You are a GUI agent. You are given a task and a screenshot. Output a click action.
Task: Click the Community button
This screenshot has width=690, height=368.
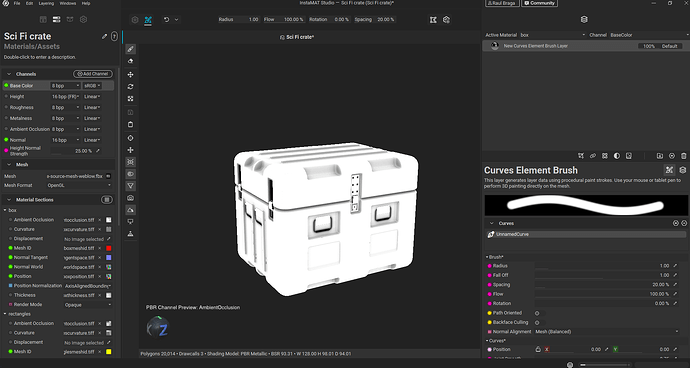[540, 3]
